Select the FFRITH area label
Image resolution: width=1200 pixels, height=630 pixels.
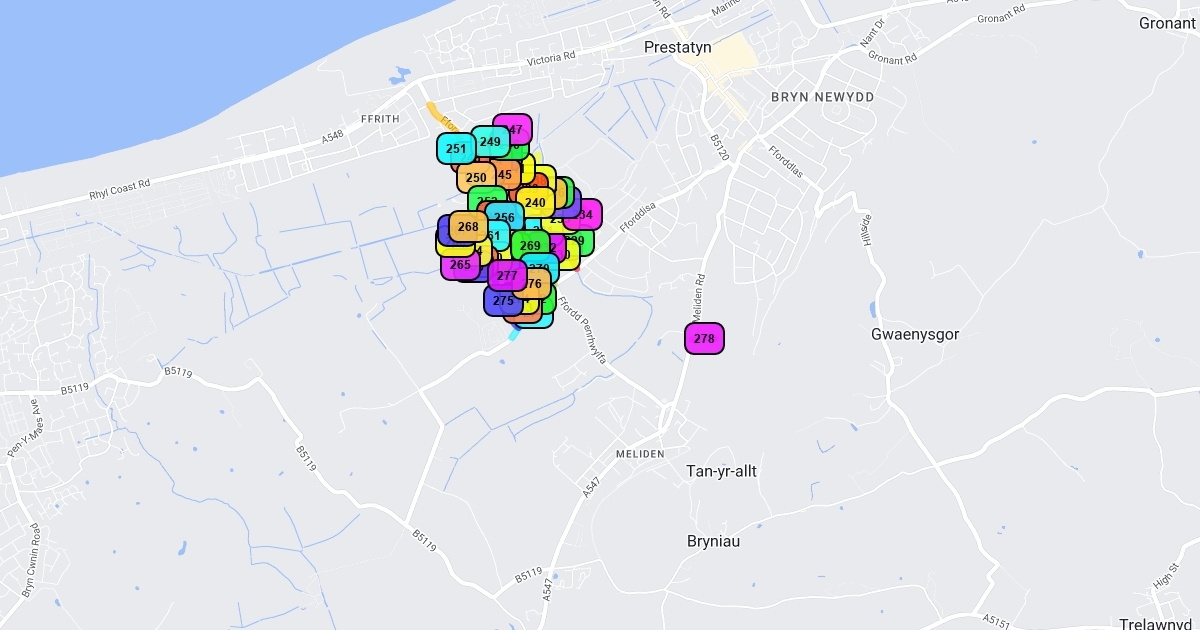[380, 119]
